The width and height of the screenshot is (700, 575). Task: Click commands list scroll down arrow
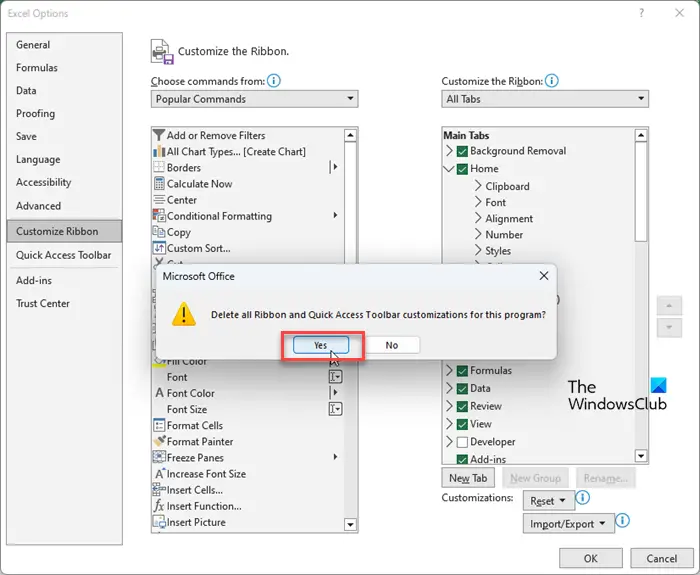351,525
